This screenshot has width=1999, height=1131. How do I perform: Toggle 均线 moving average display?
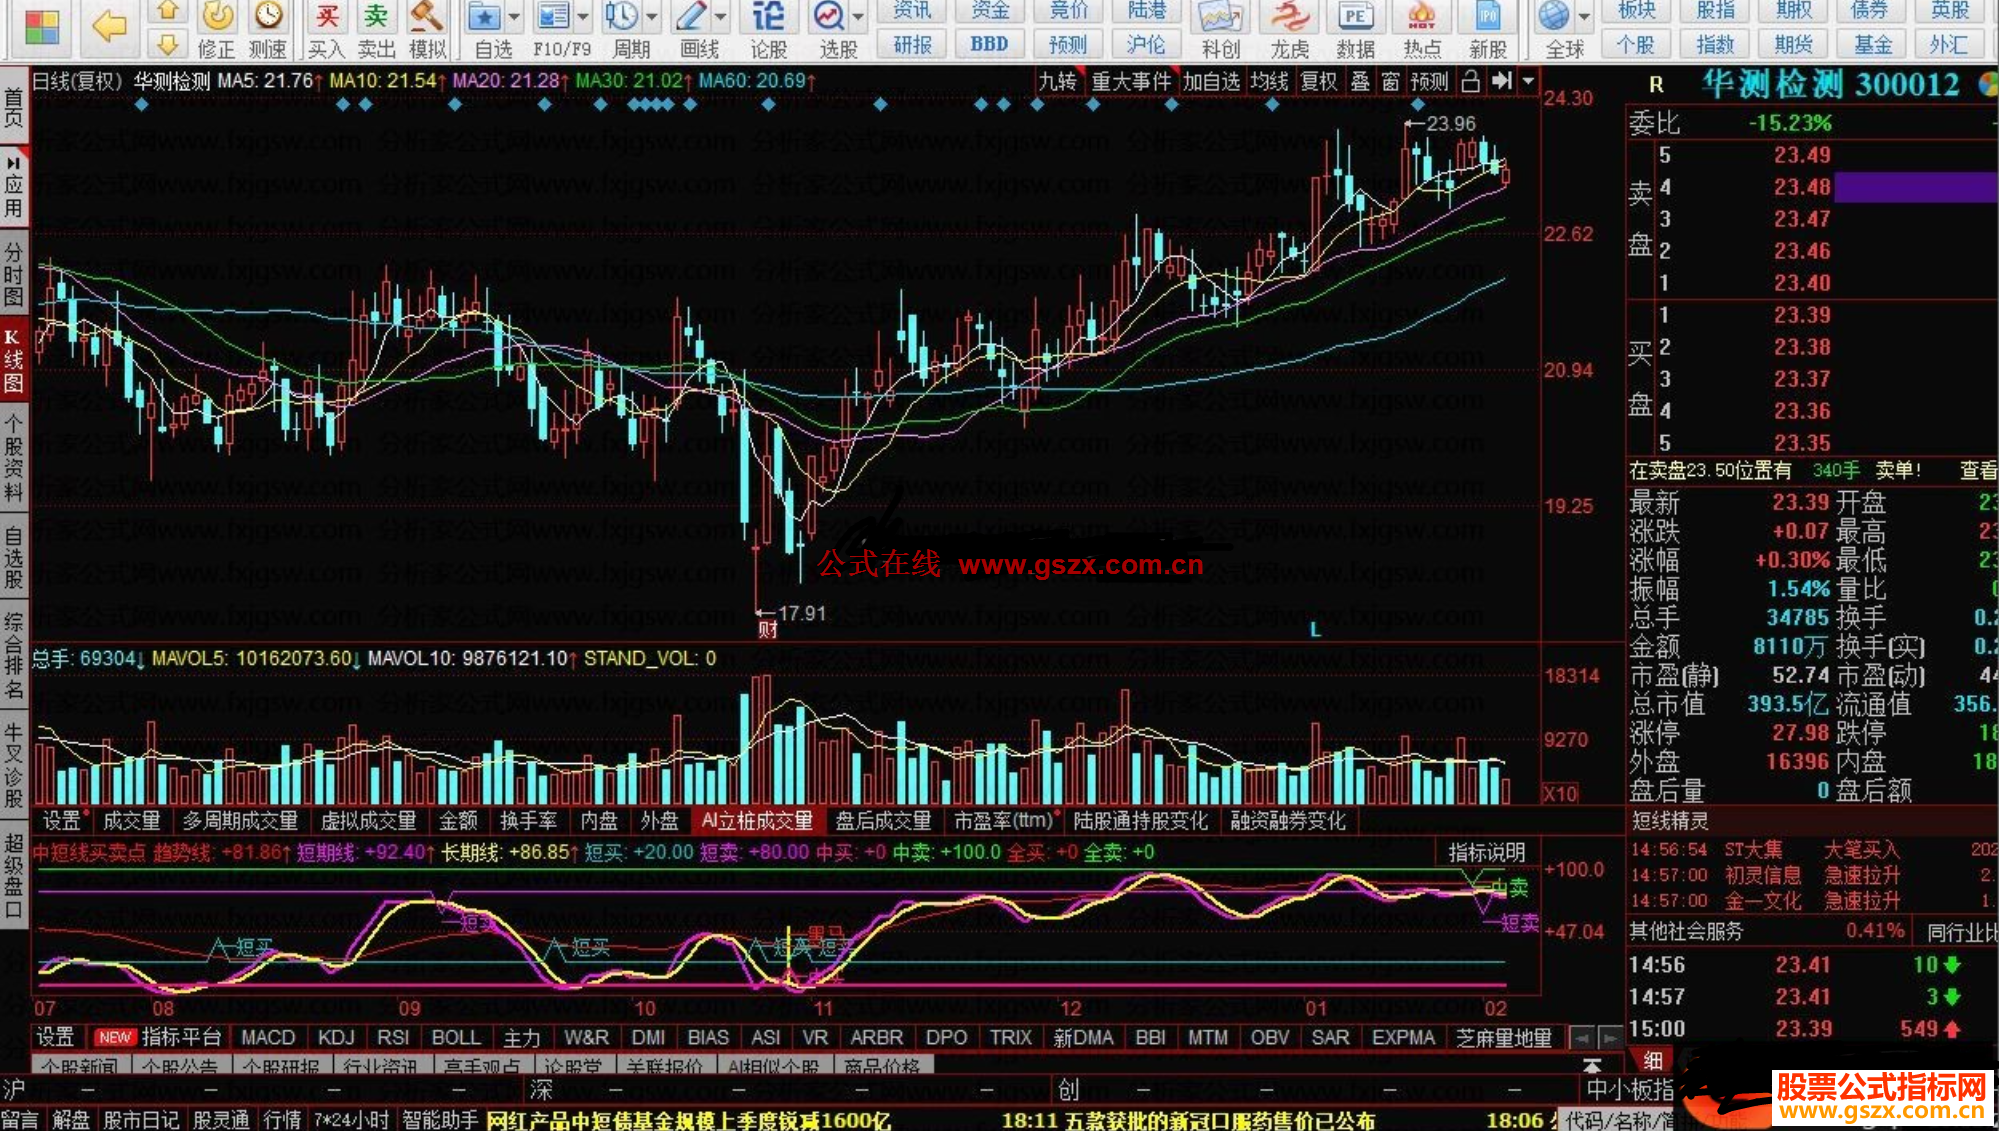point(1269,81)
